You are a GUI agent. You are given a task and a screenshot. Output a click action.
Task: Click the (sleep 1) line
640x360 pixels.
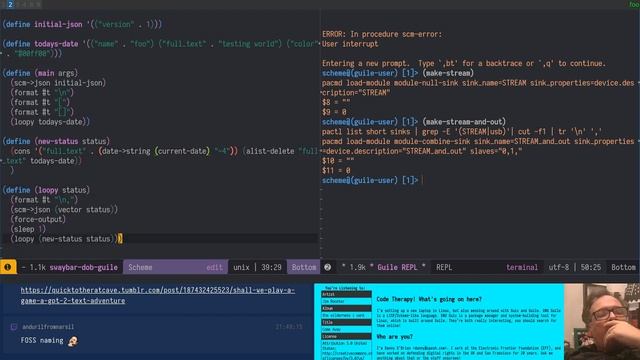[28, 229]
